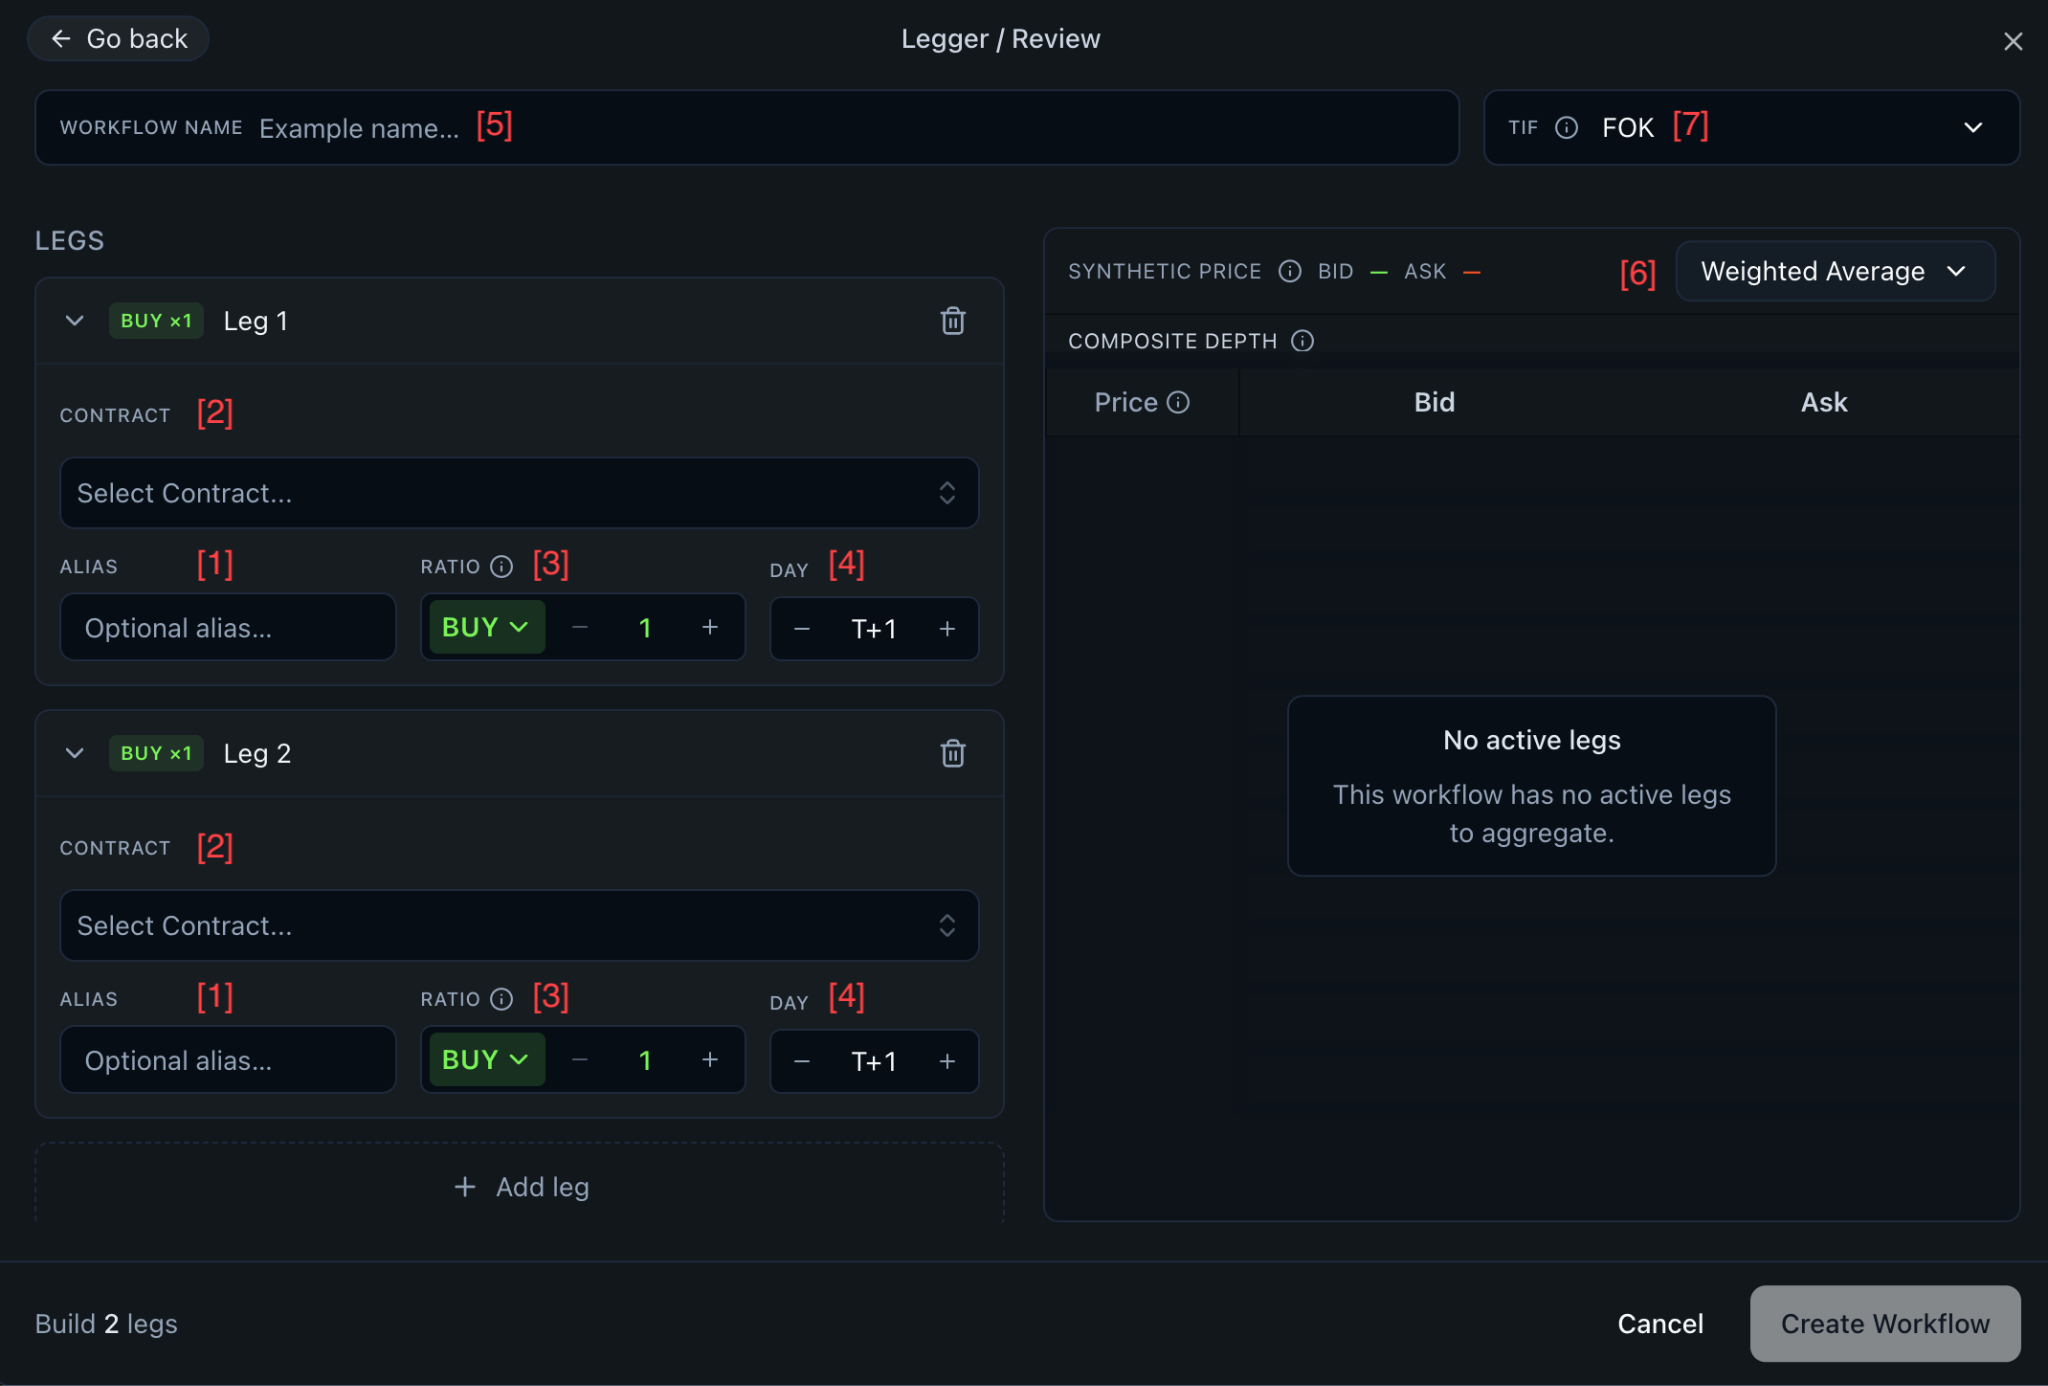Collapse Leg 1 section chevron

tap(74, 321)
